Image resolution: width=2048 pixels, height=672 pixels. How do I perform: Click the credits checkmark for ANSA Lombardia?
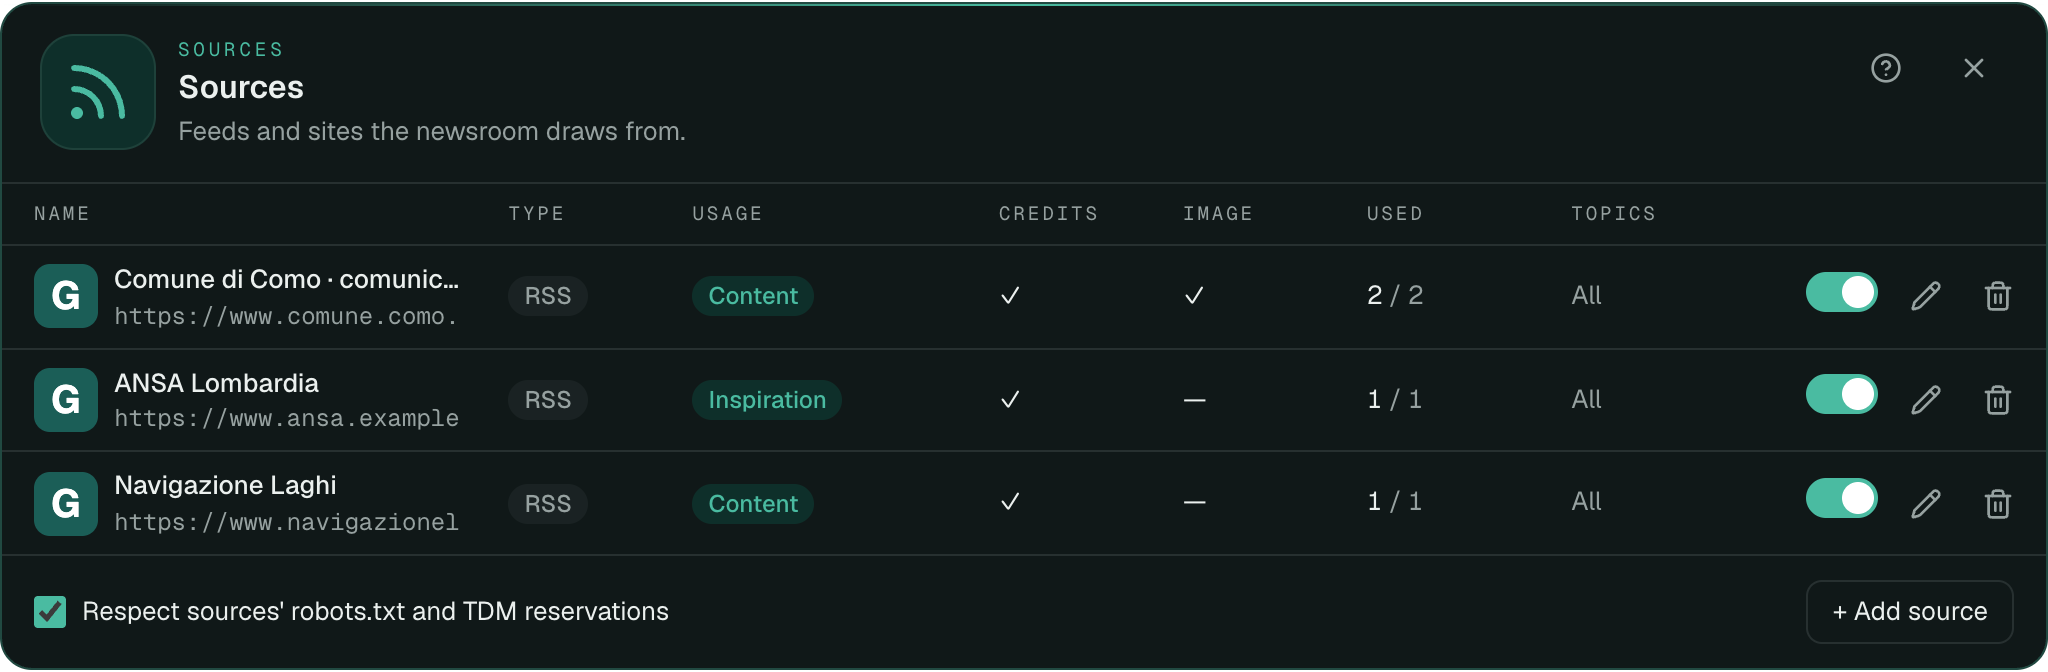pyautogui.click(x=1010, y=399)
